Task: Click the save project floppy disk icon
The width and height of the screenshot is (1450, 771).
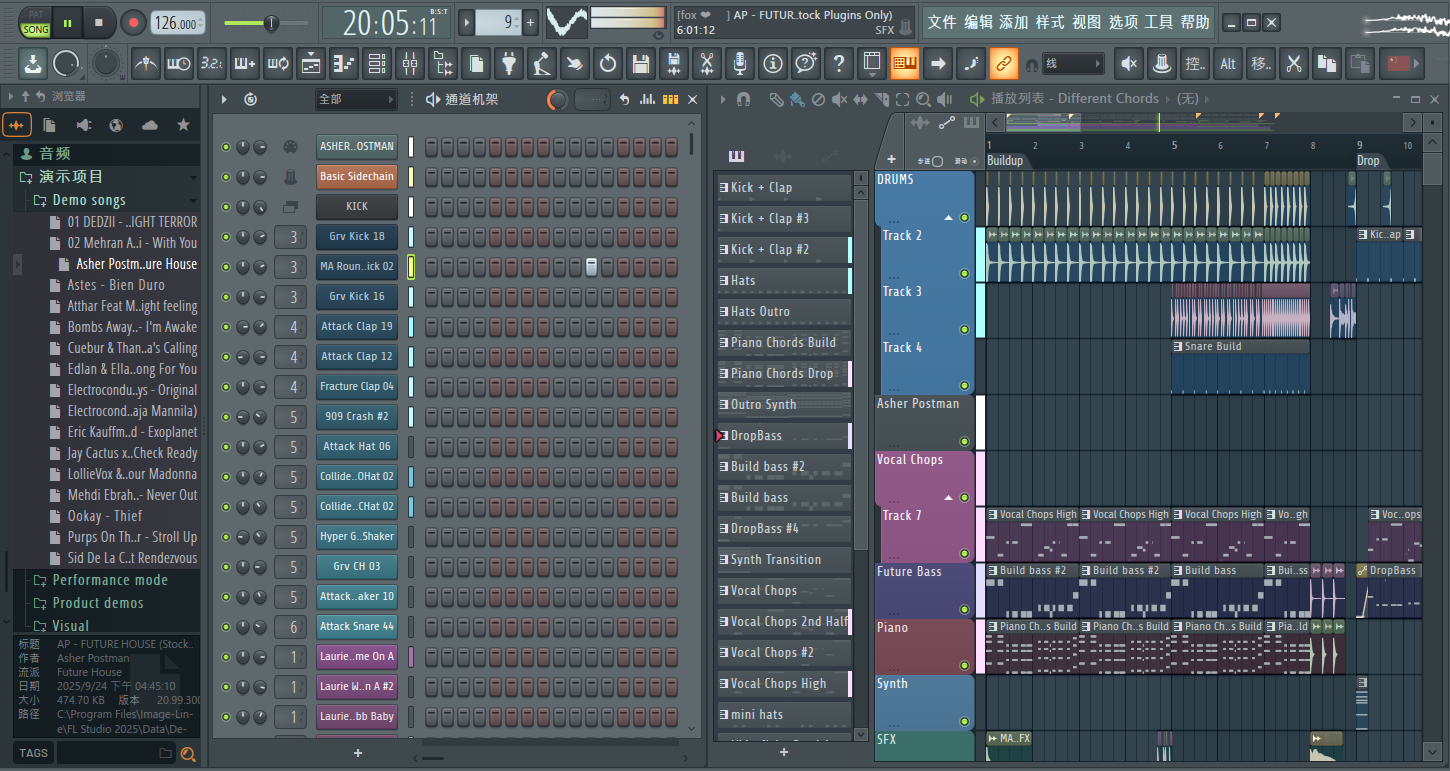Action: click(x=640, y=64)
